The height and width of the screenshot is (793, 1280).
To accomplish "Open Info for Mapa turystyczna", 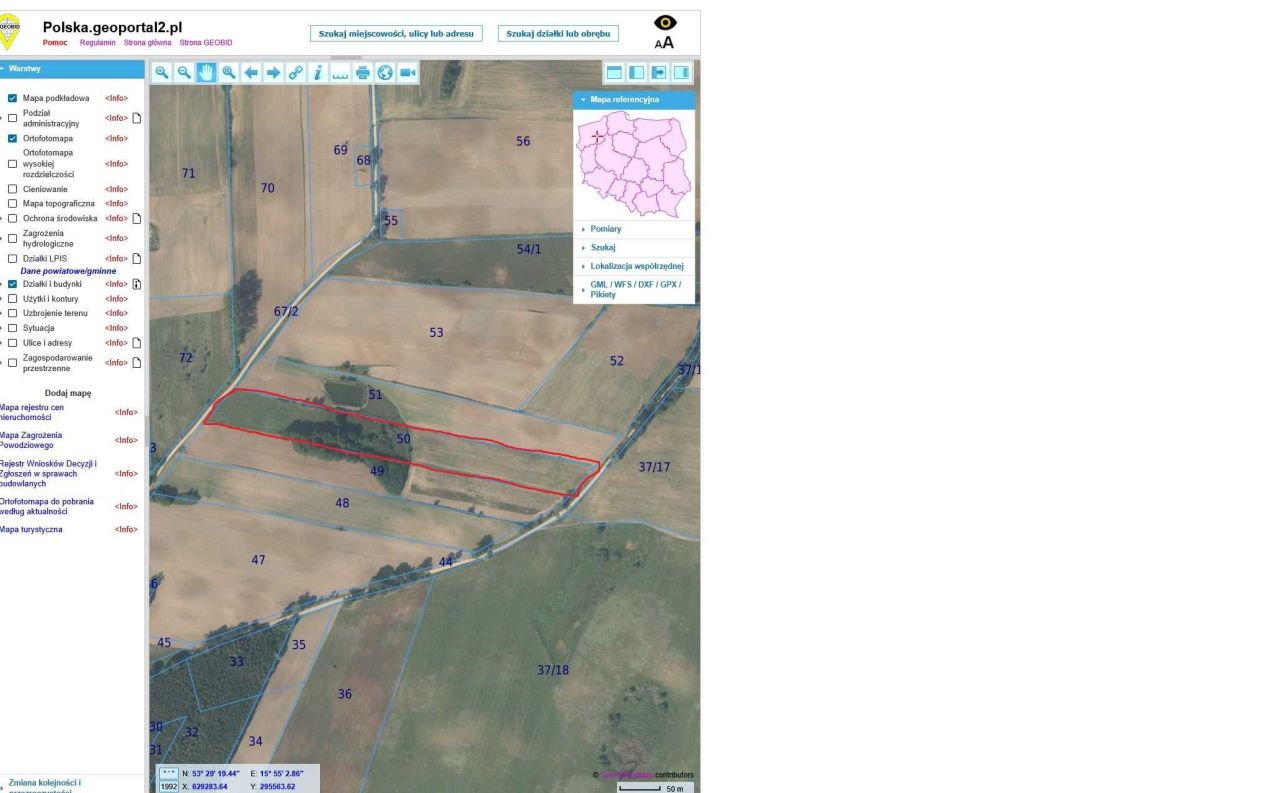I will pos(126,529).
